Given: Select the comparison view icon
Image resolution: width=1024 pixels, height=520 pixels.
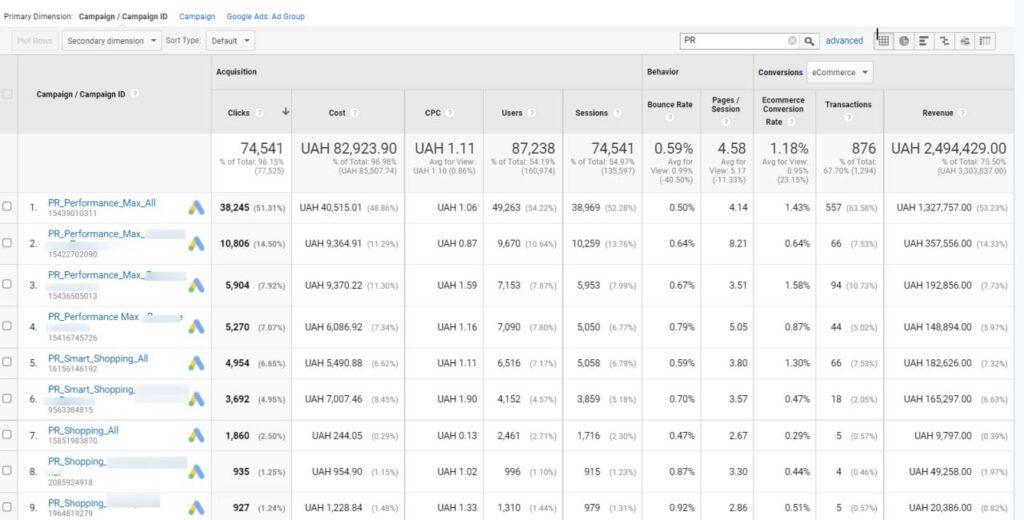Looking at the screenshot, I should click(x=944, y=41).
